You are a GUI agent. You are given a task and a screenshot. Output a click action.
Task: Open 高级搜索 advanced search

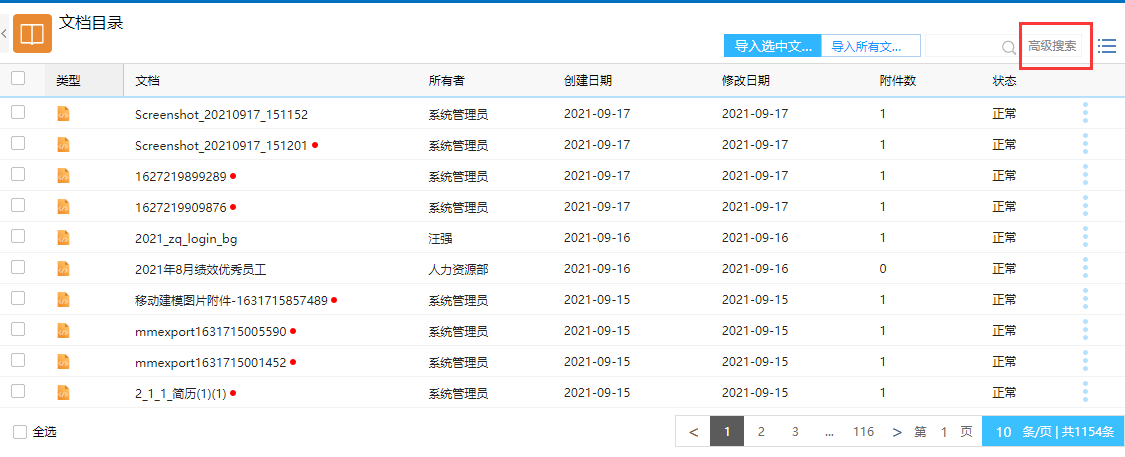1052,46
